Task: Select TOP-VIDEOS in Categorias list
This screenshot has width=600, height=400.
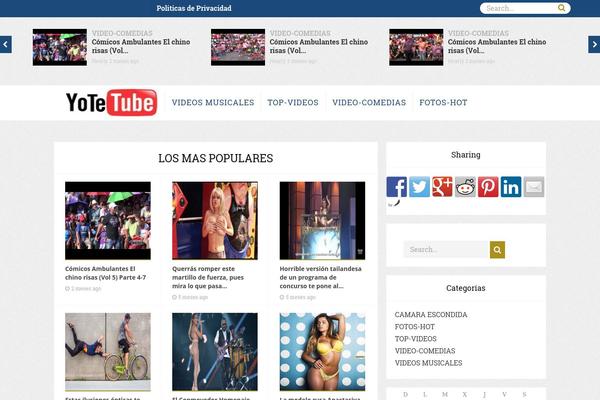Action: click(416, 339)
